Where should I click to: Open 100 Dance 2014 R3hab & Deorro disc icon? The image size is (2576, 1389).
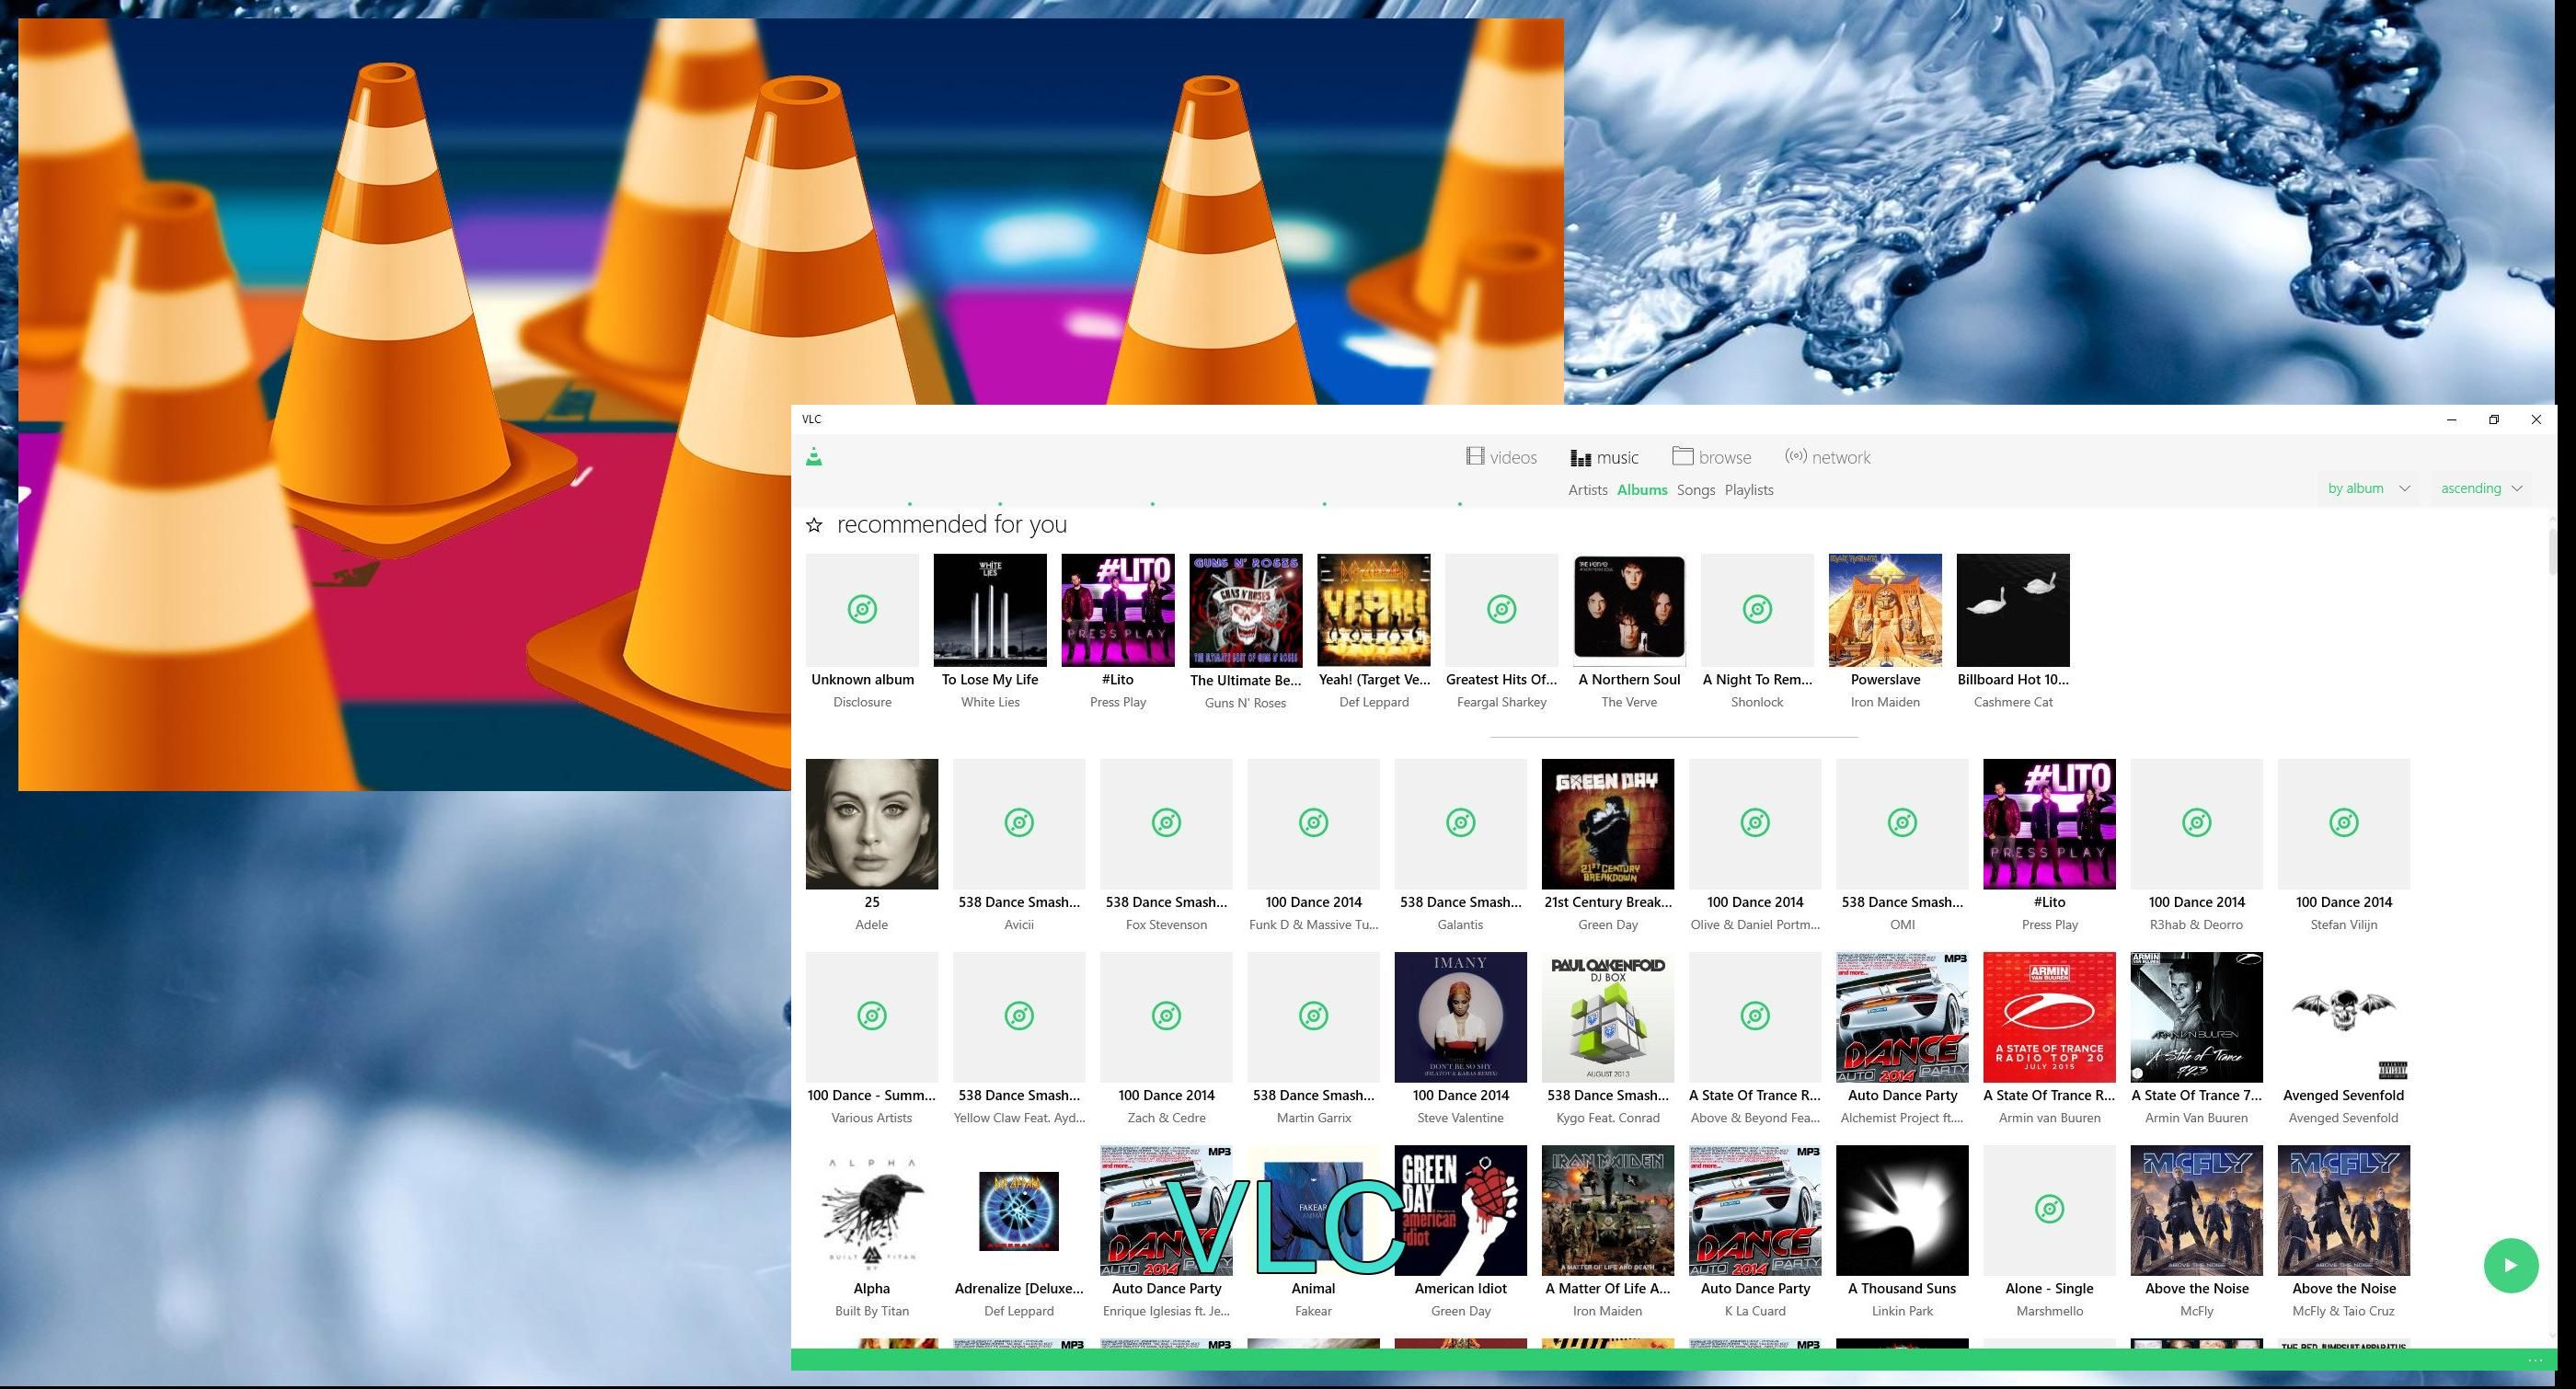2197,824
